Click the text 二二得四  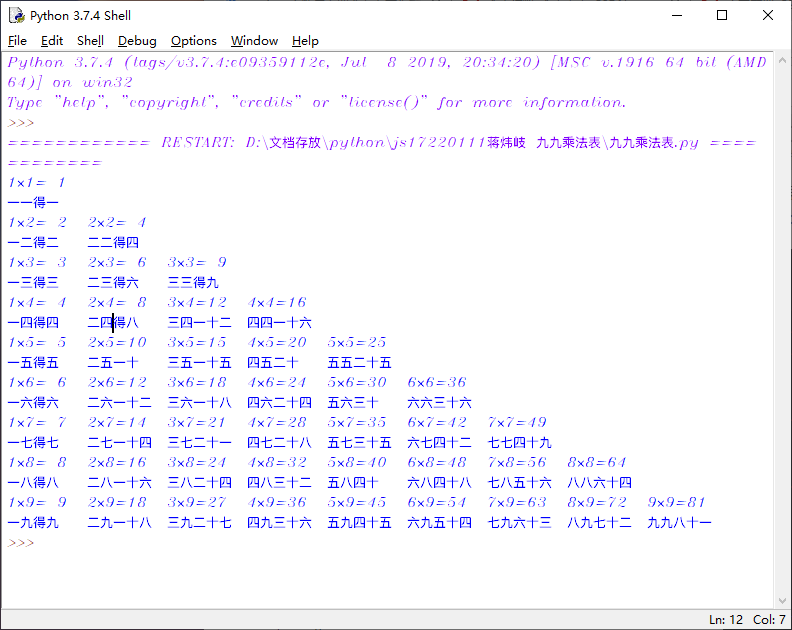pos(113,243)
